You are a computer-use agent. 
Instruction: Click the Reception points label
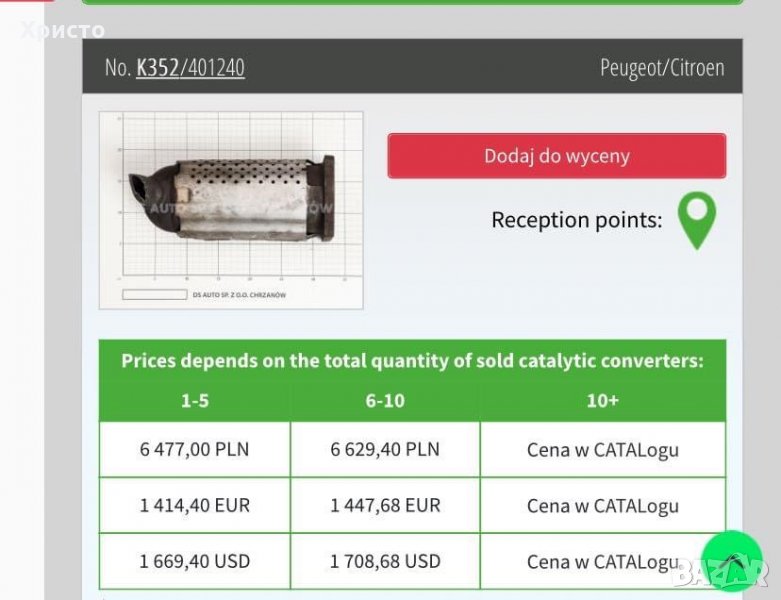576,220
